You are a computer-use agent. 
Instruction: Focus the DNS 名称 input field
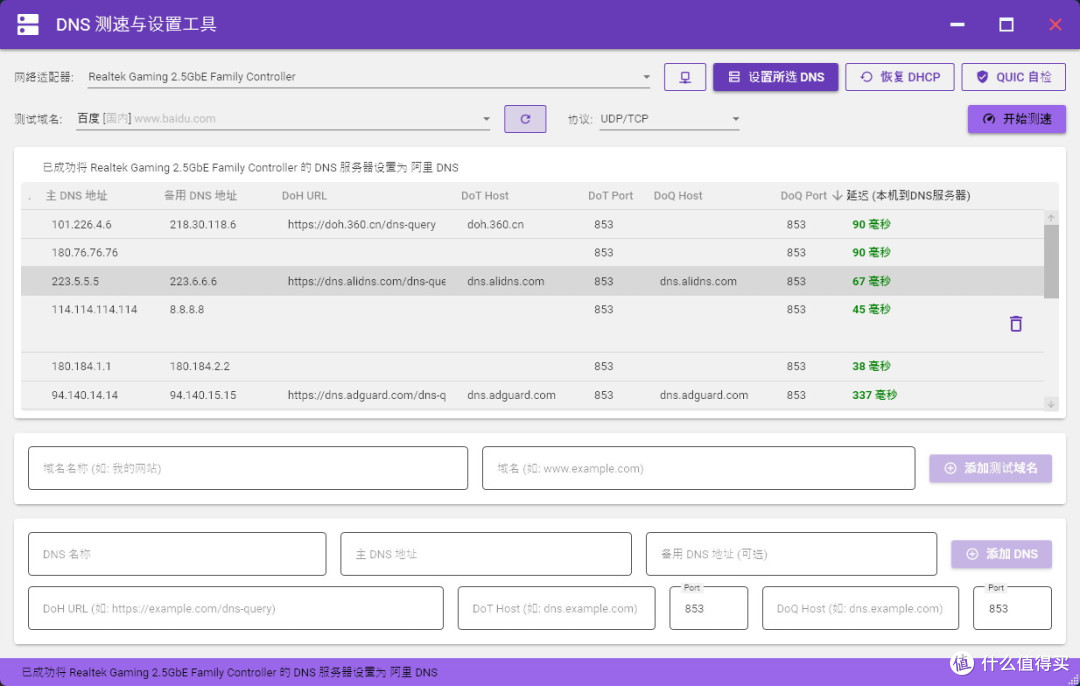click(x=177, y=554)
